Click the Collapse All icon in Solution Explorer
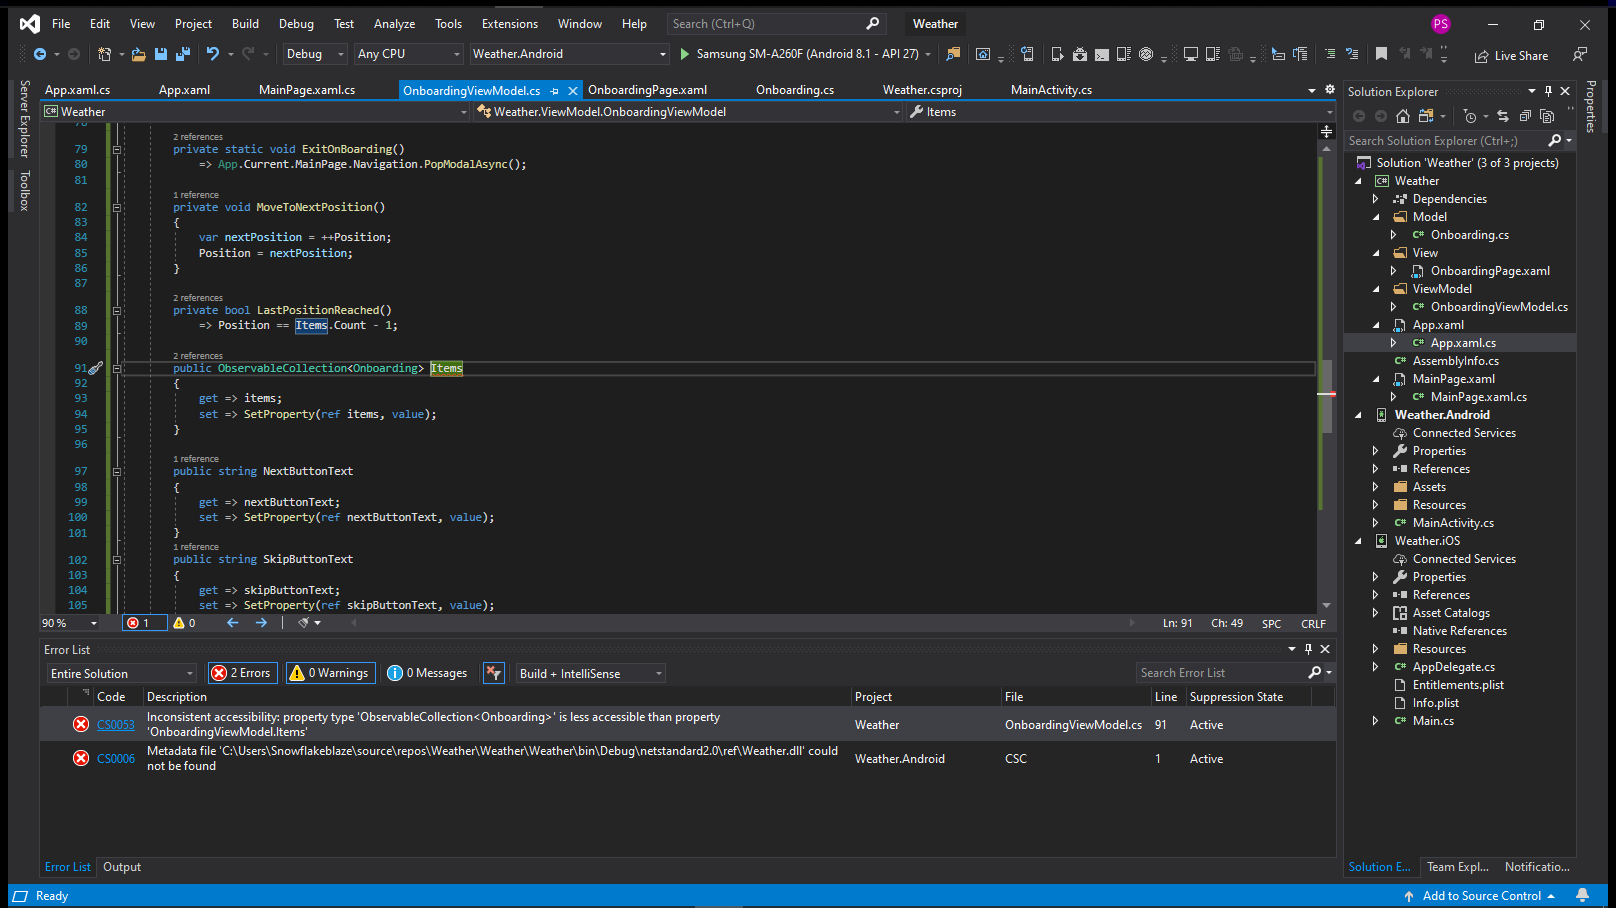This screenshot has width=1616, height=908. pyautogui.click(x=1525, y=116)
